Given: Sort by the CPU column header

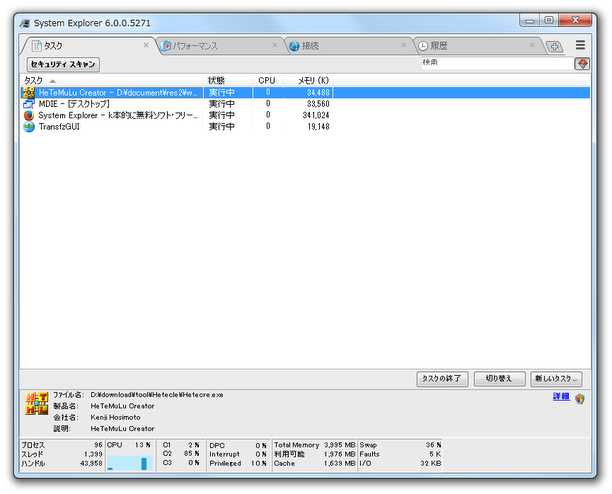Looking at the screenshot, I should [x=268, y=80].
